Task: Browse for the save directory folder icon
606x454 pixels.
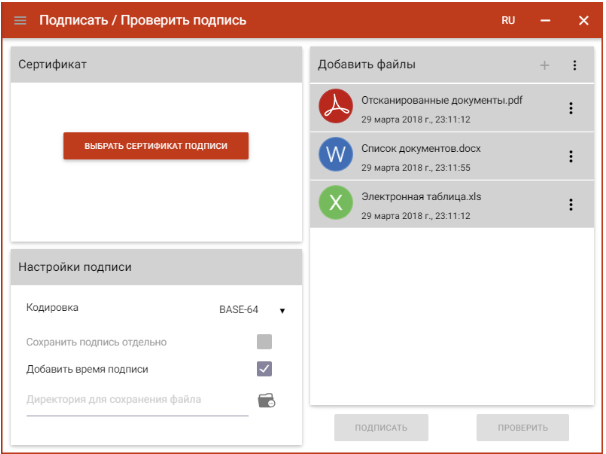Action: pos(266,401)
